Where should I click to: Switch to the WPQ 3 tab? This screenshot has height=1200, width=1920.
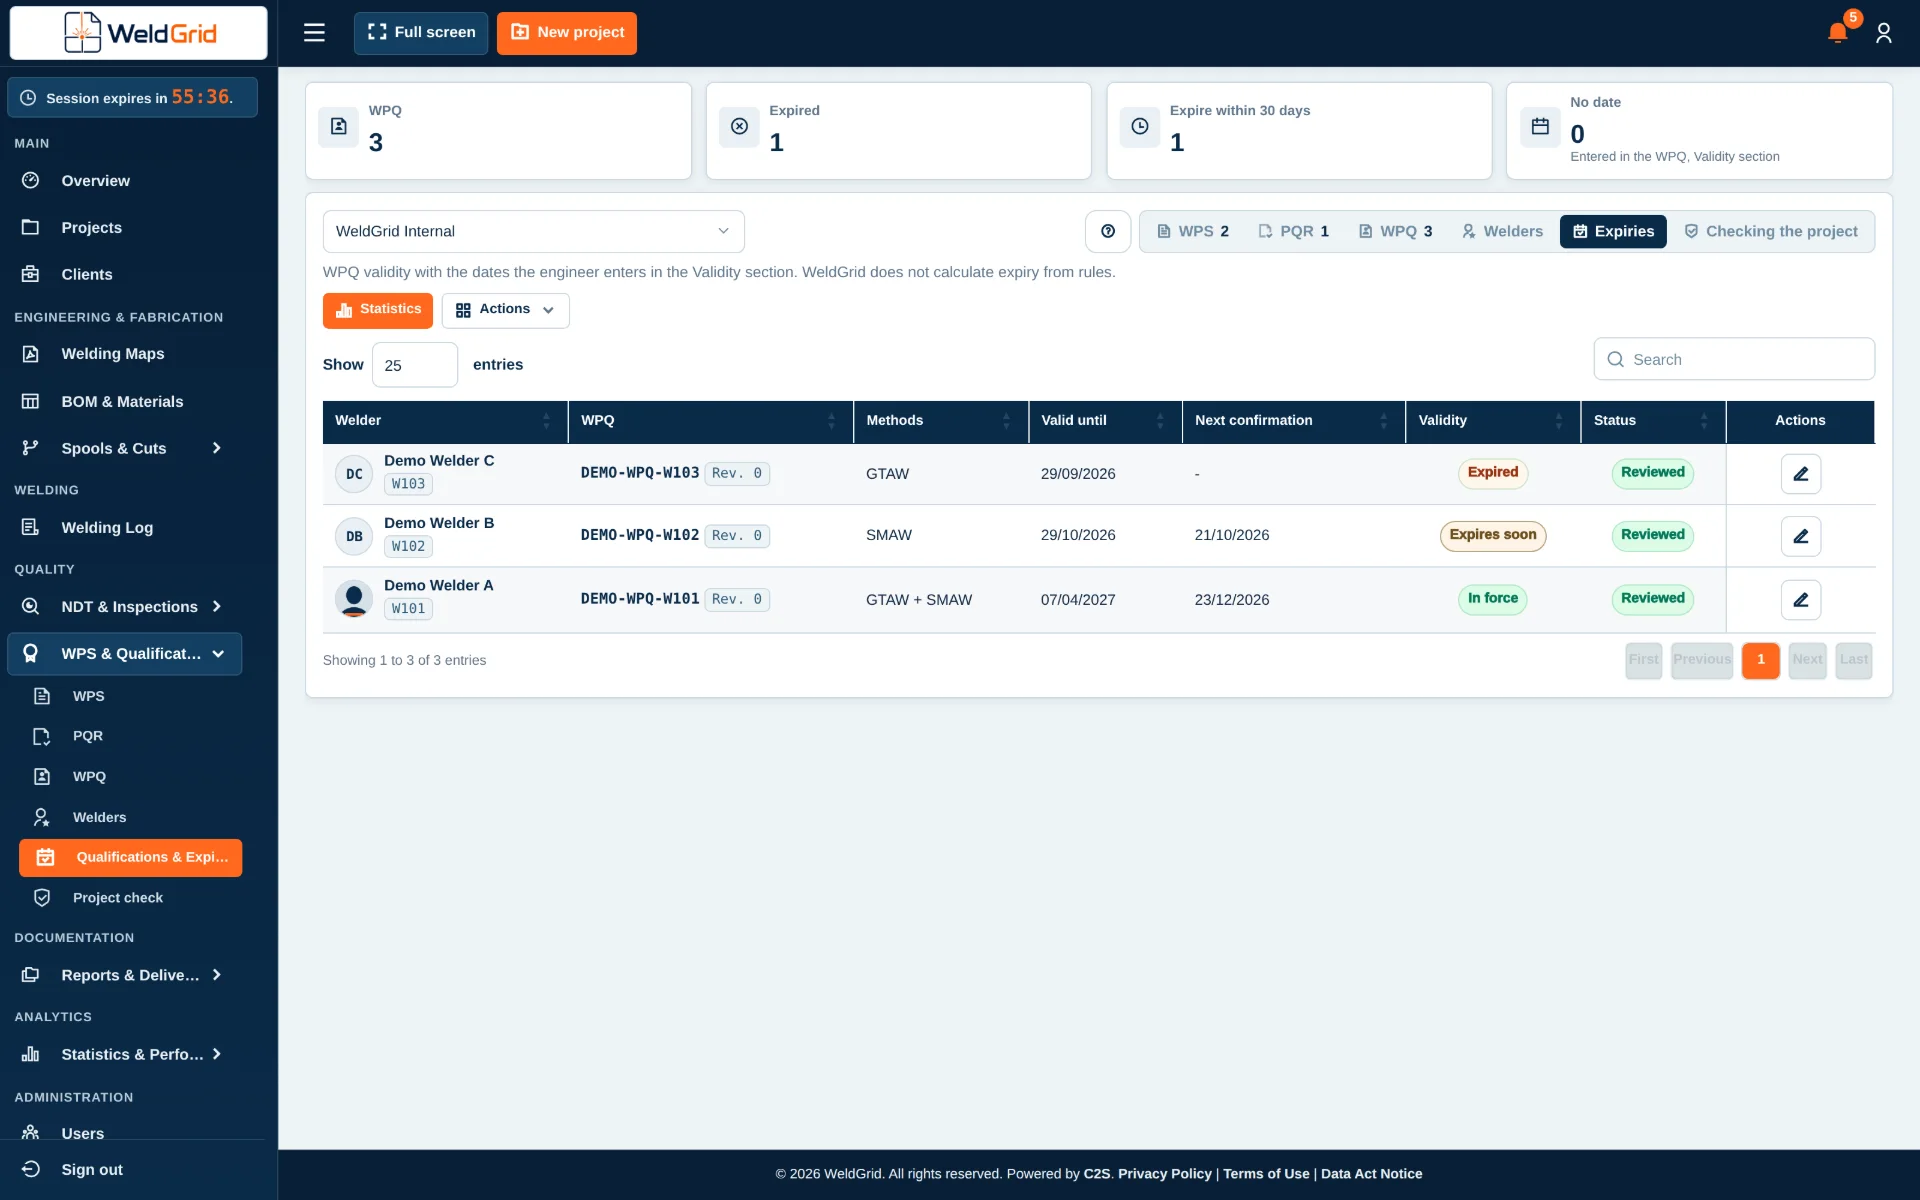tap(1395, 232)
